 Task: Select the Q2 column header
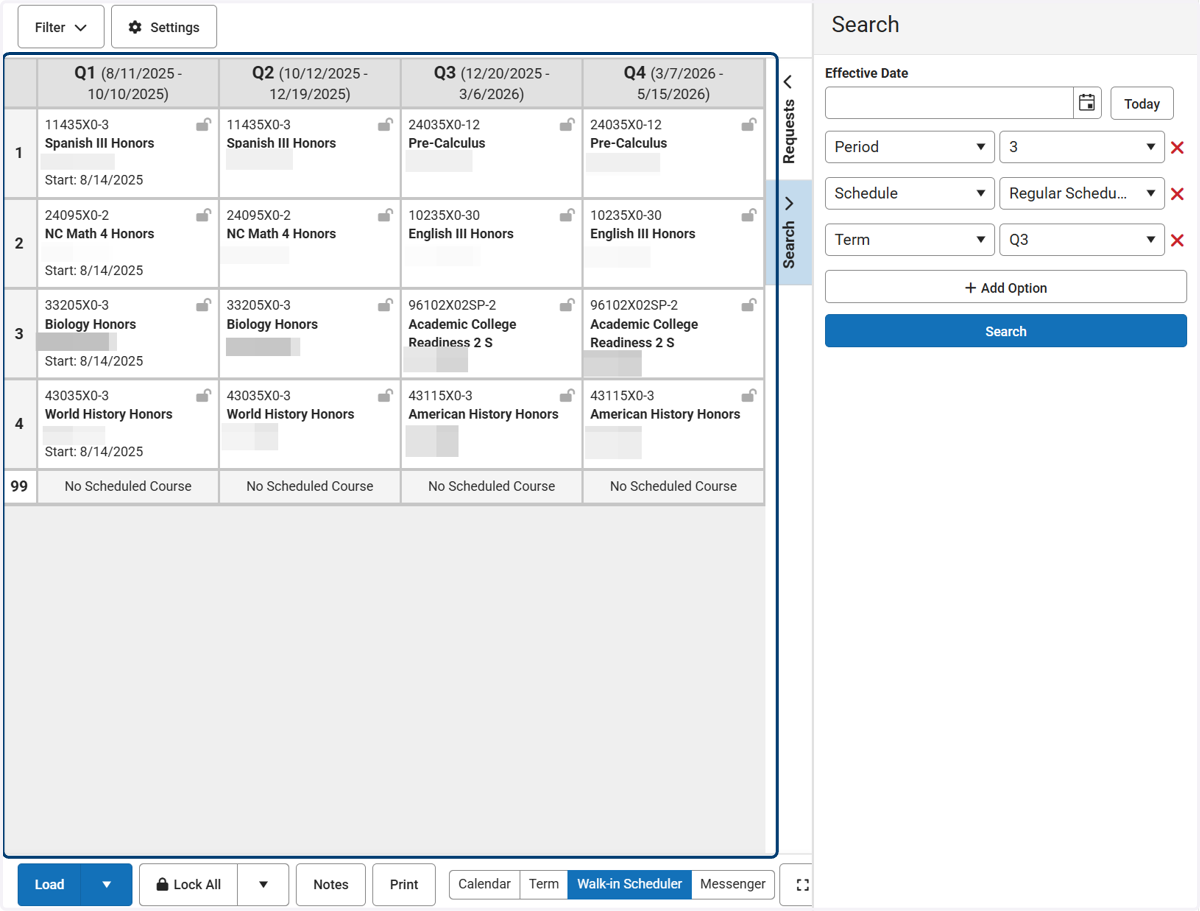point(310,83)
